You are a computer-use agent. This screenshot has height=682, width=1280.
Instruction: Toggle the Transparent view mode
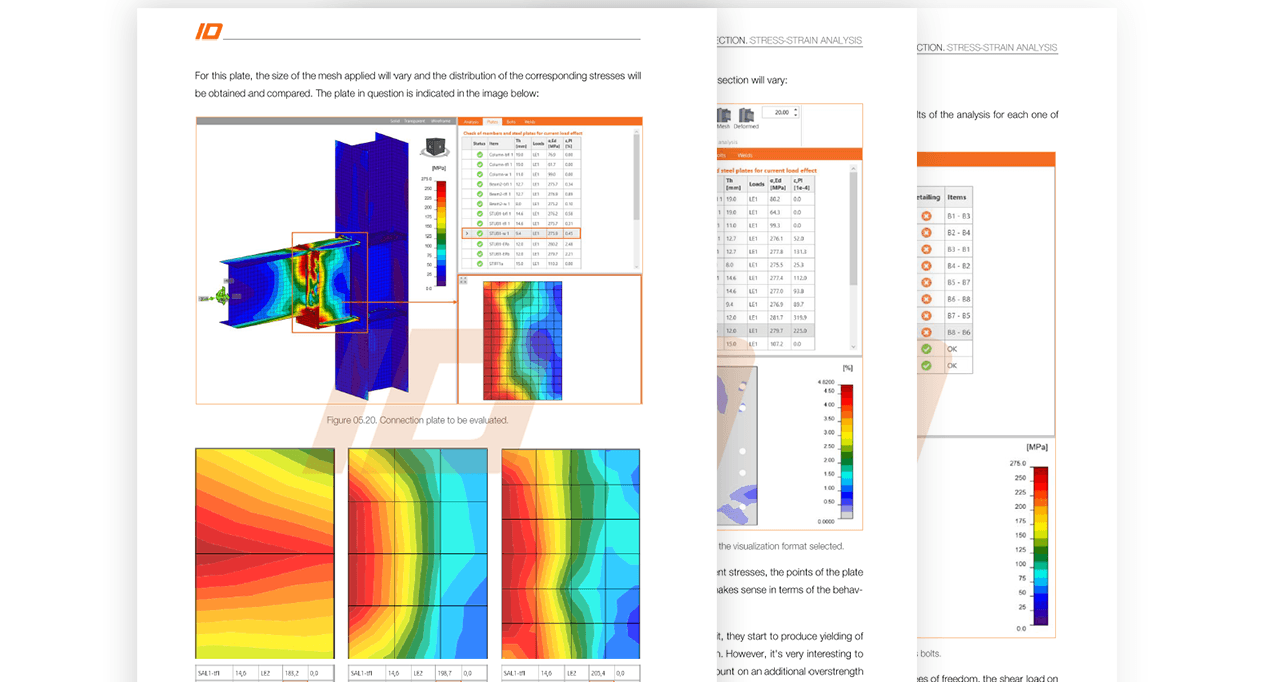coord(414,121)
